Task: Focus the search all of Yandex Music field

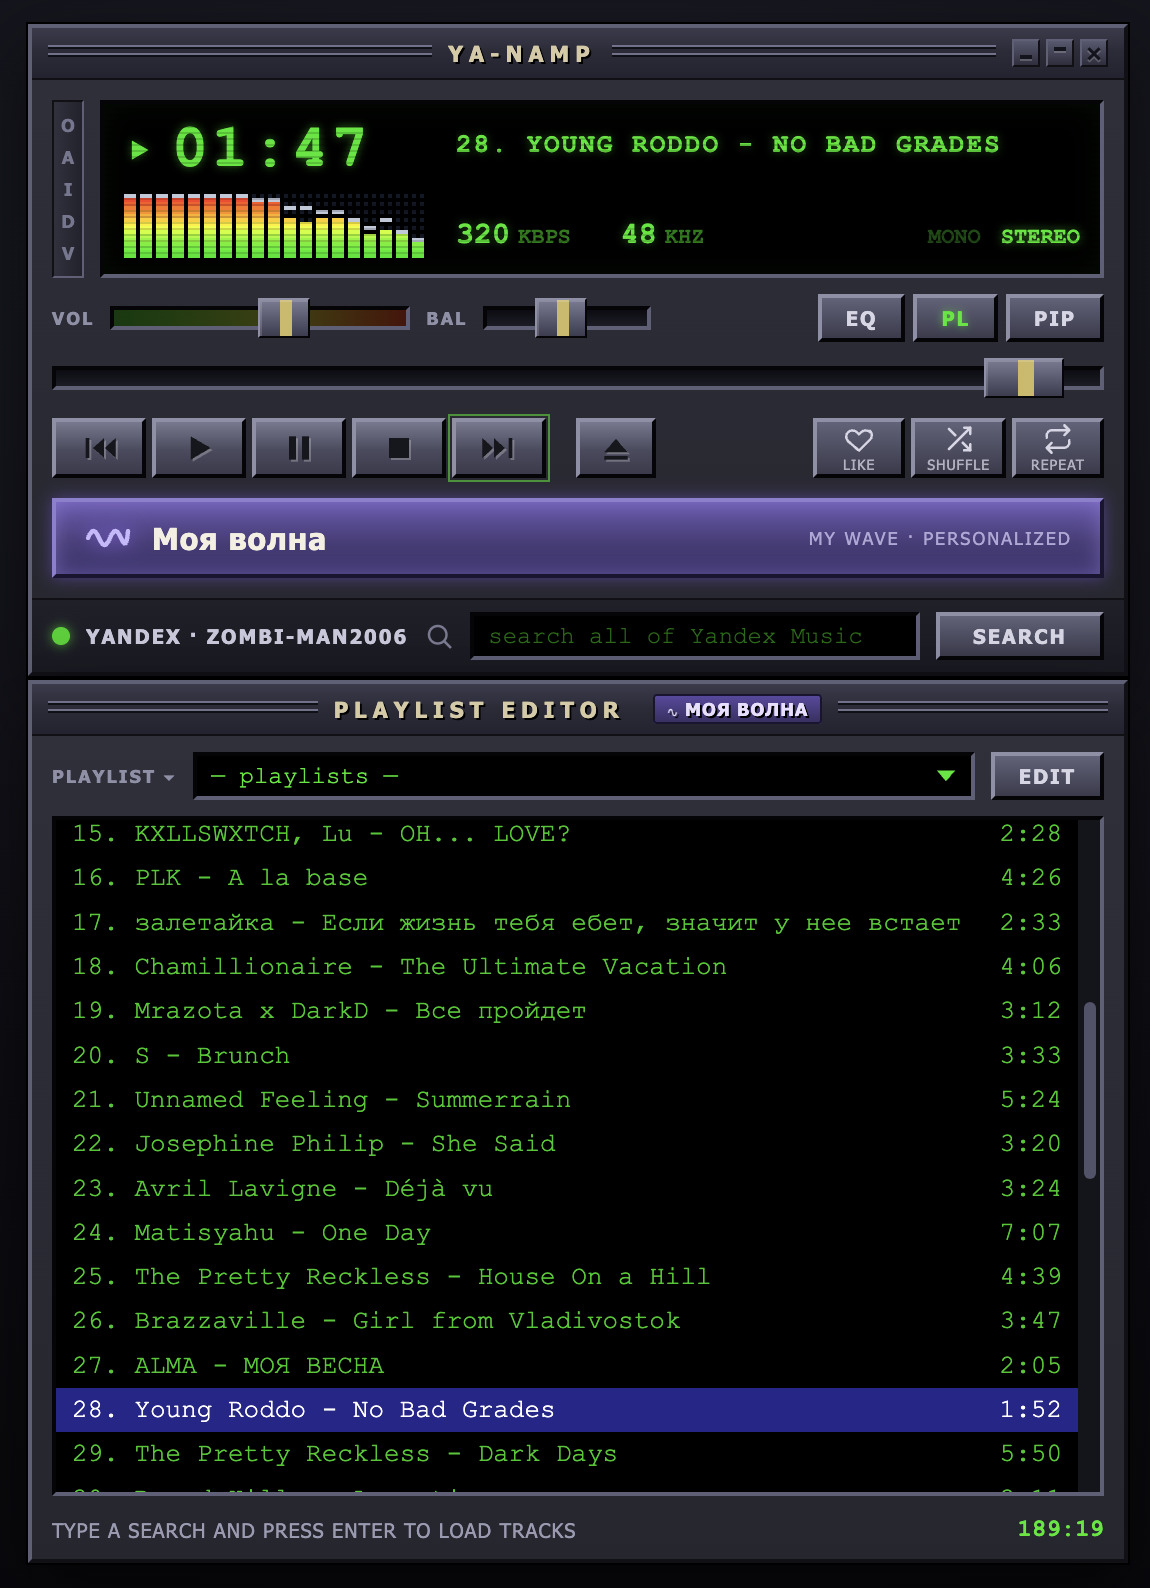Action: (694, 636)
